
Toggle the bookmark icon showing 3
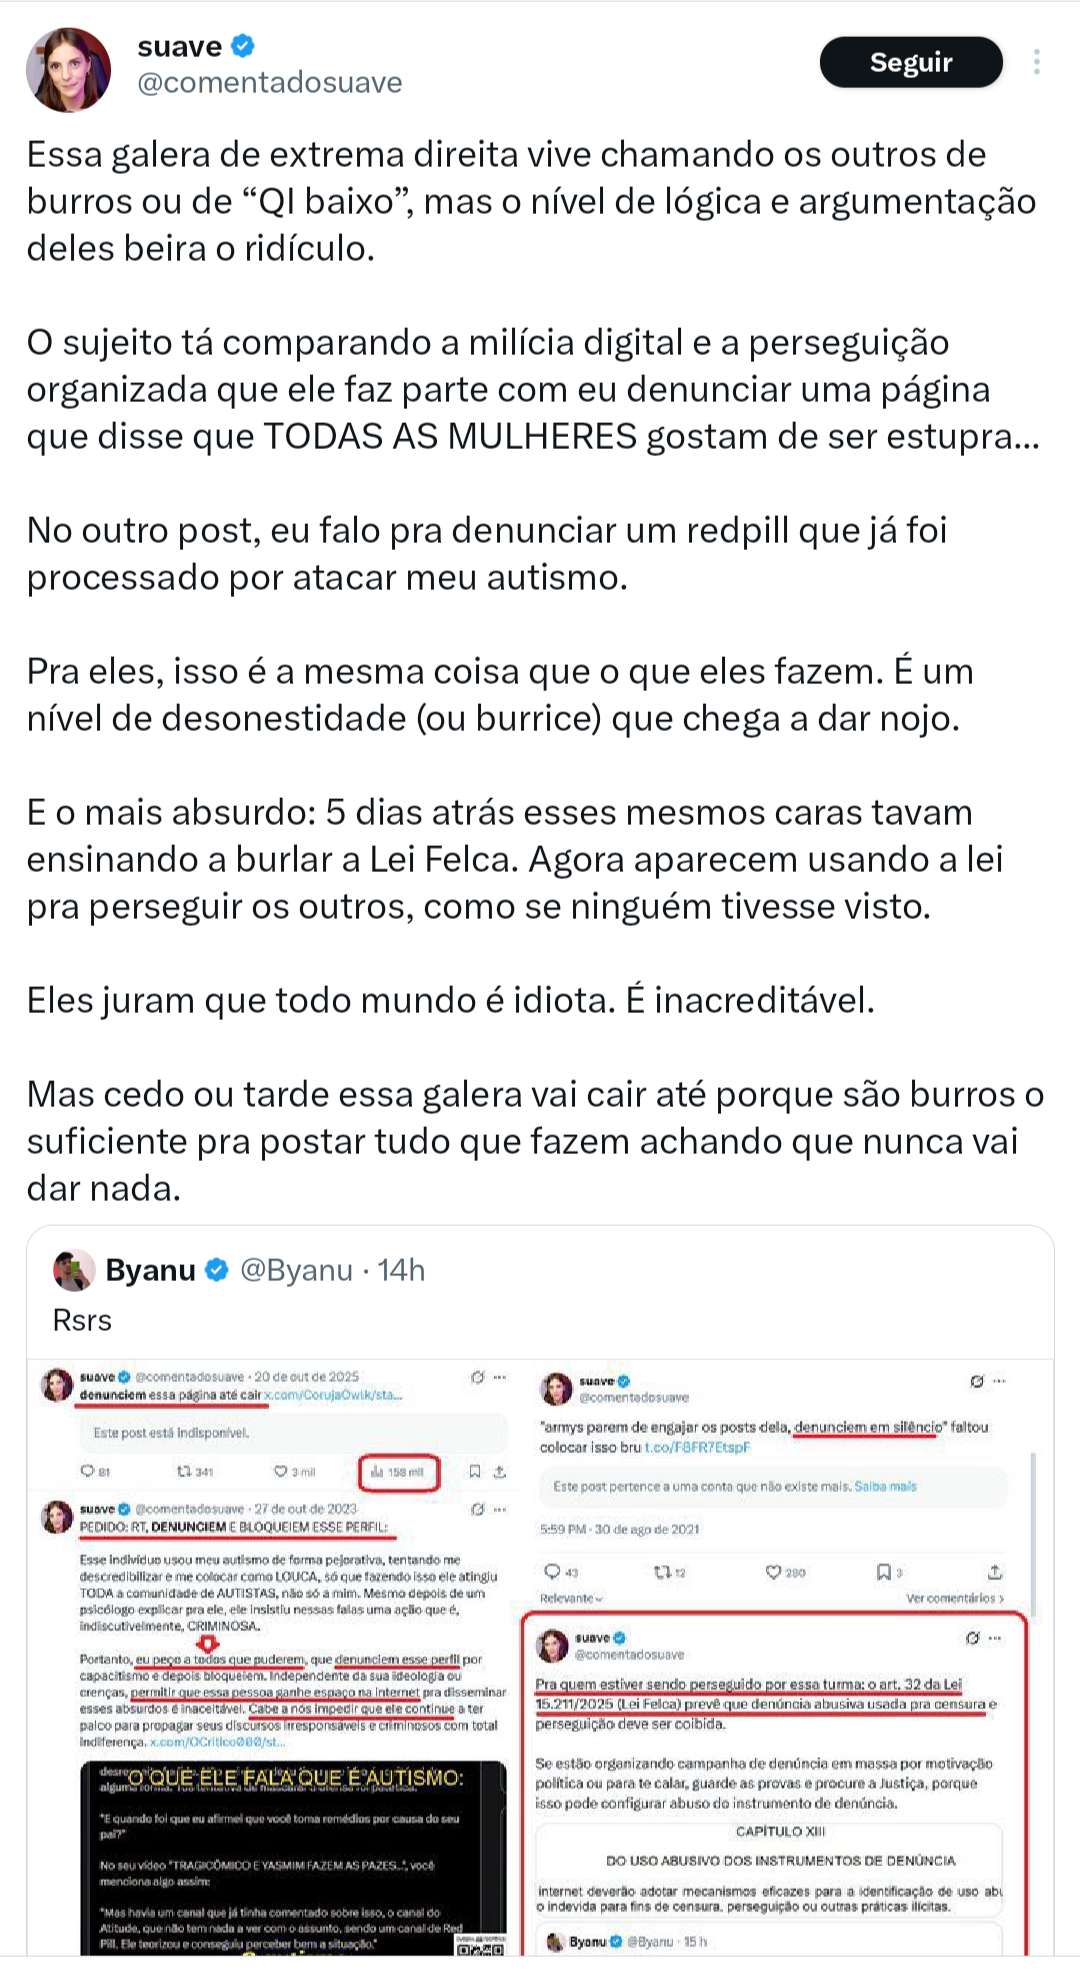tap(883, 1572)
